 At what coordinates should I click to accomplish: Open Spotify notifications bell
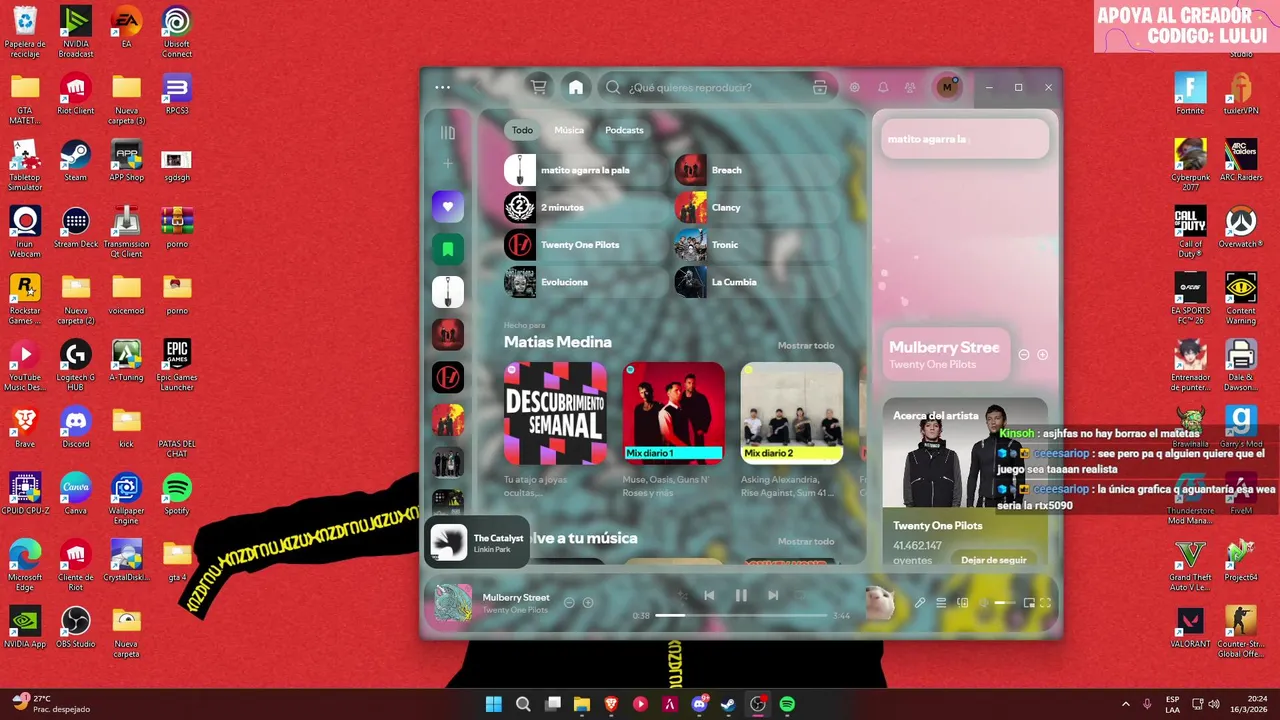tap(883, 87)
